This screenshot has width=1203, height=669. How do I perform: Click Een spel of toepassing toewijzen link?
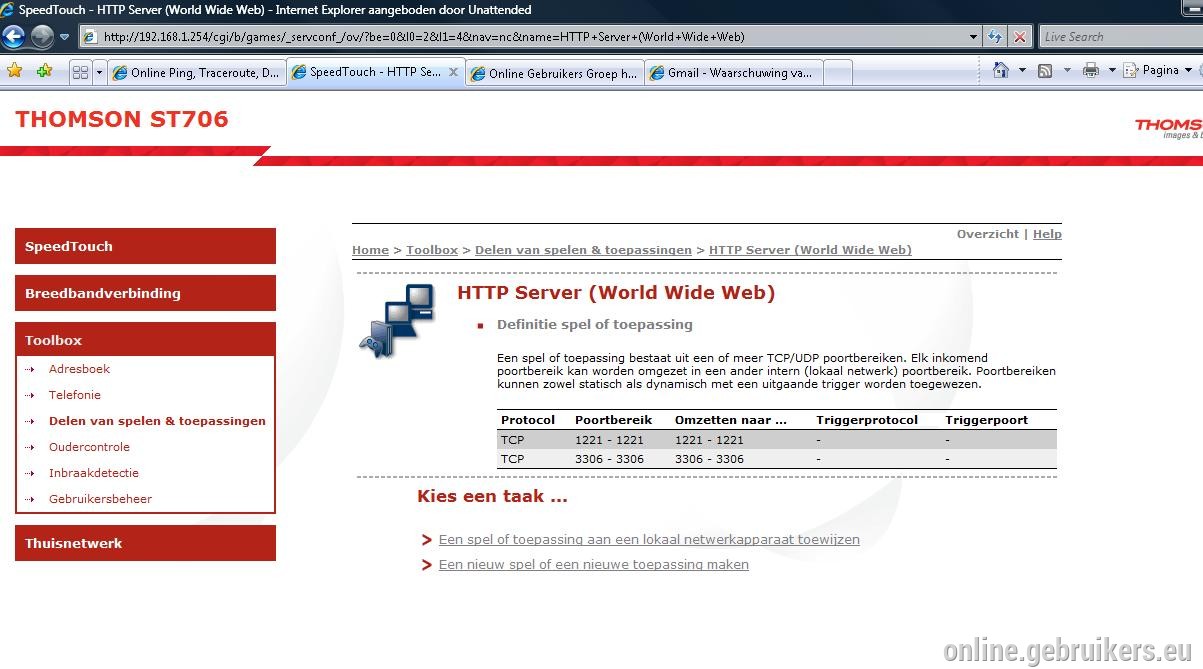(649, 539)
